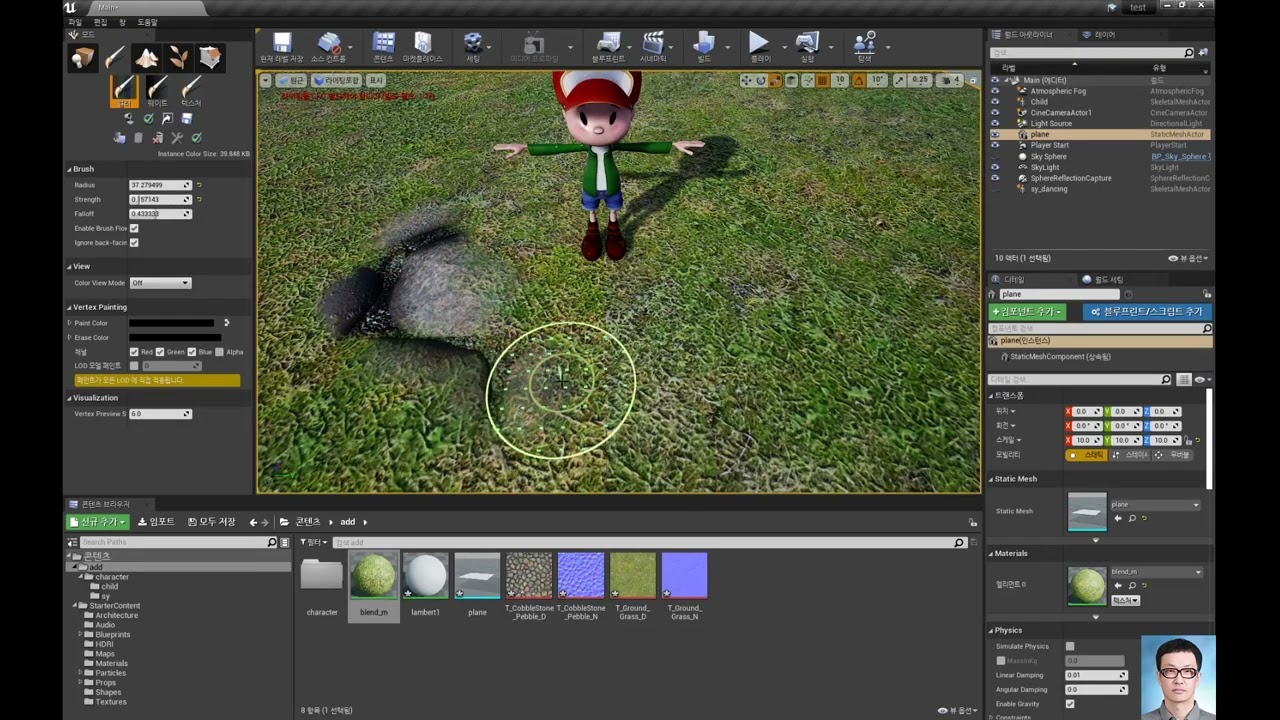This screenshot has width=1280, height=720.
Task: Uncheck the Green channel checkbox
Action: coord(160,352)
